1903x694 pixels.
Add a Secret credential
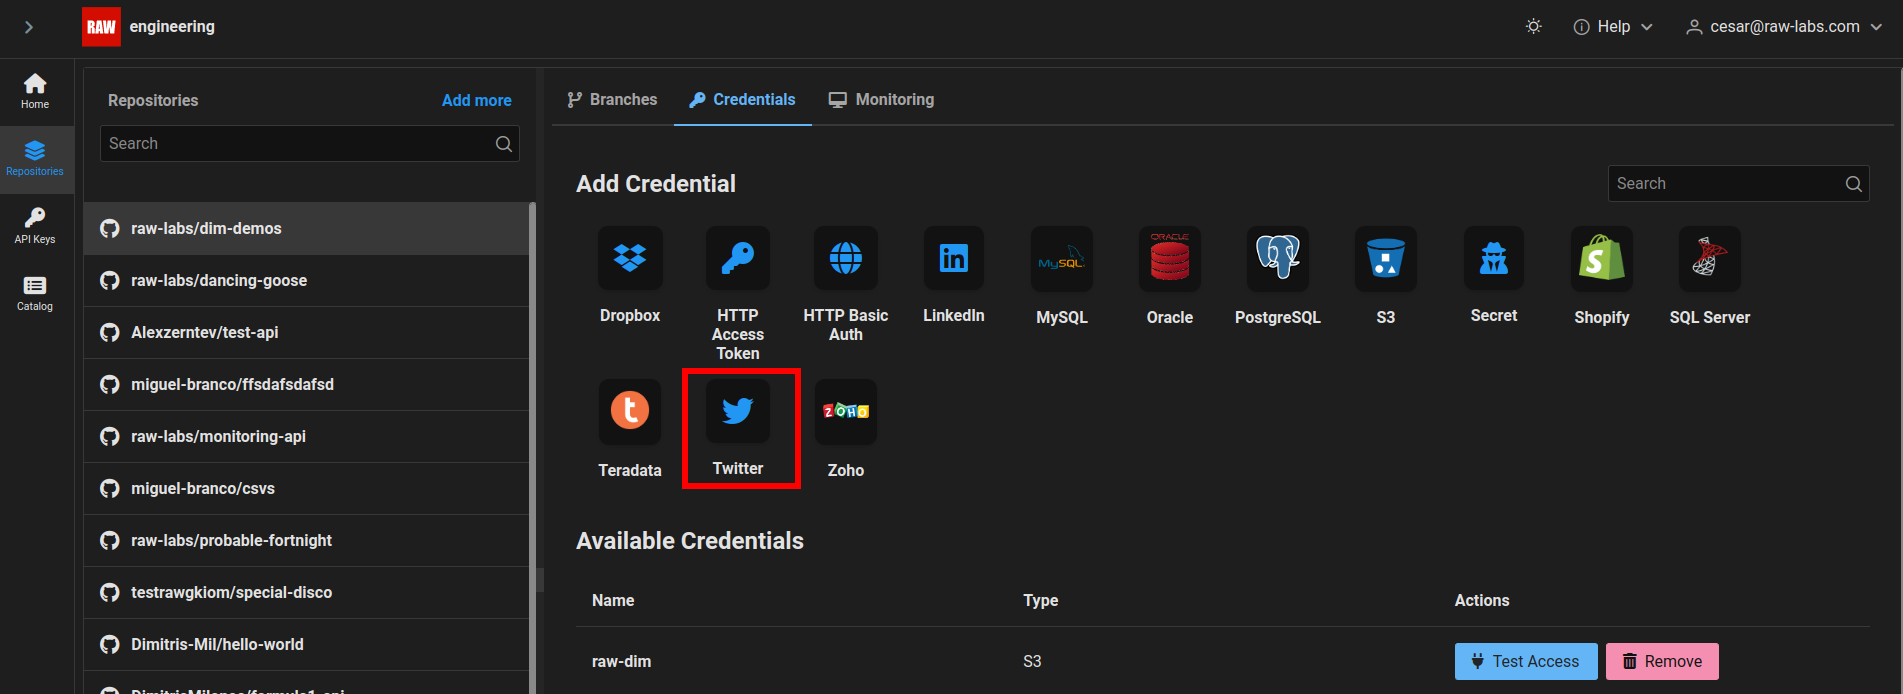click(x=1494, y=258)
